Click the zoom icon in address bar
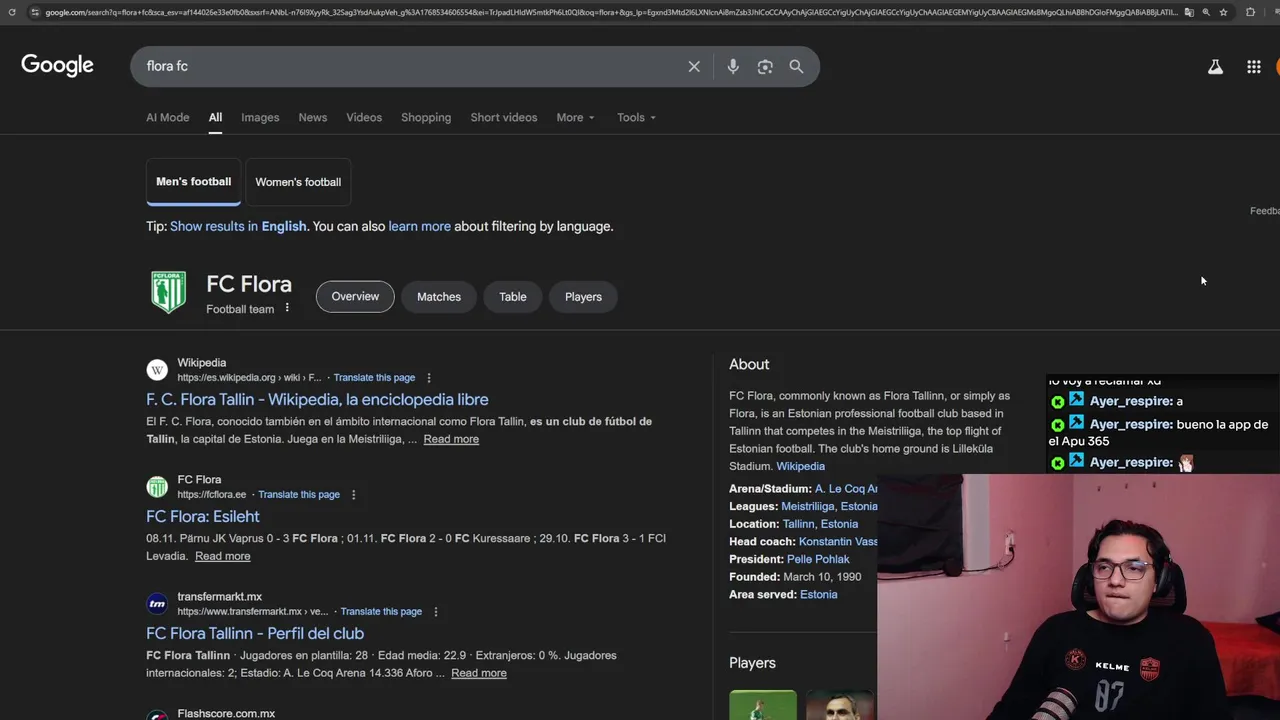Viewport: 1280px width, 720px height. click(1206, 12)
